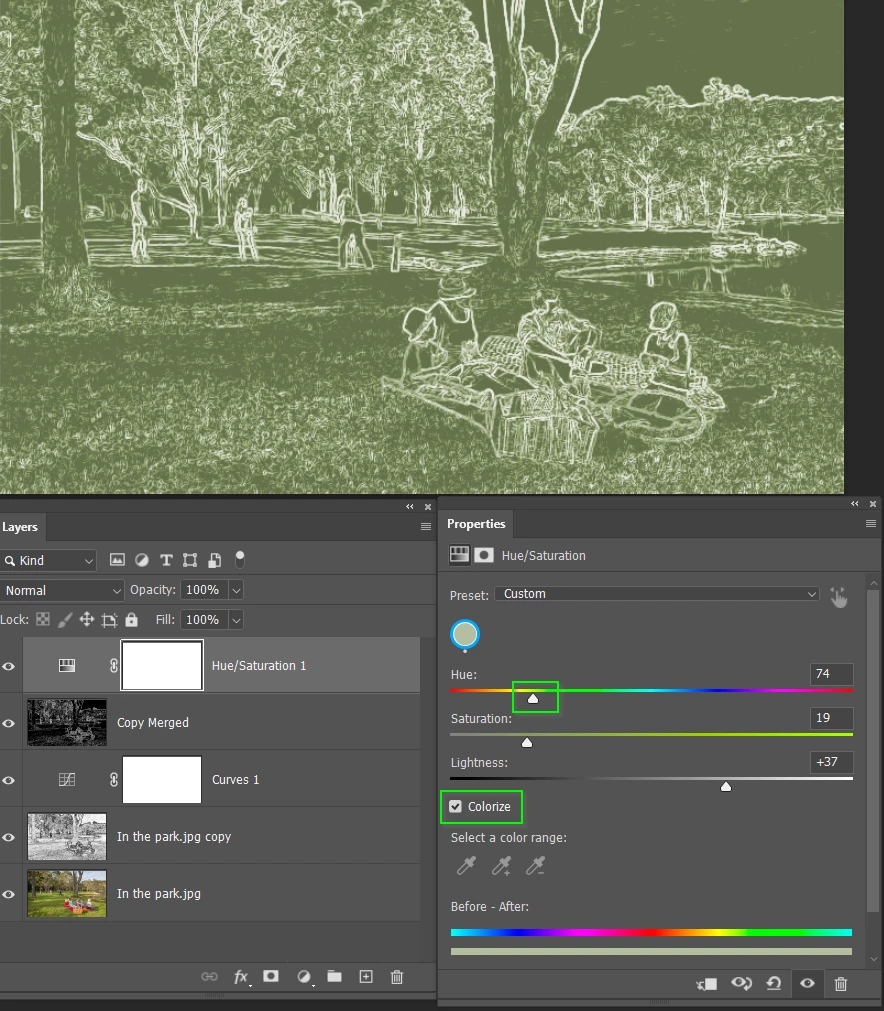
Task: Click the Hue slider handle
Action: coord(533,698)
